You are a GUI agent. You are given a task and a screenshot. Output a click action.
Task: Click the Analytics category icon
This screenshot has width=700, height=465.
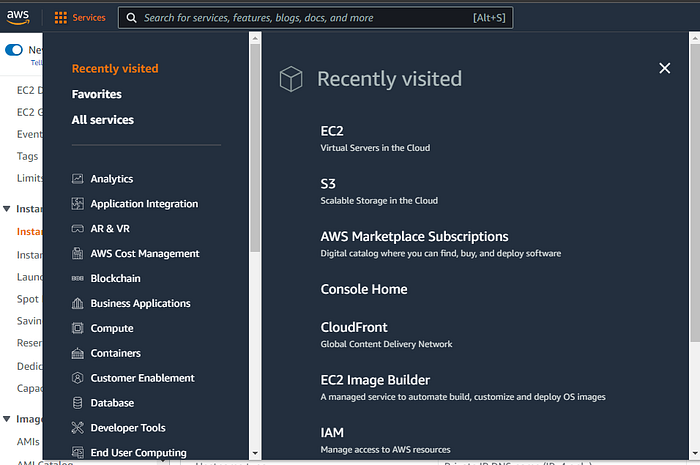[78, 179]
